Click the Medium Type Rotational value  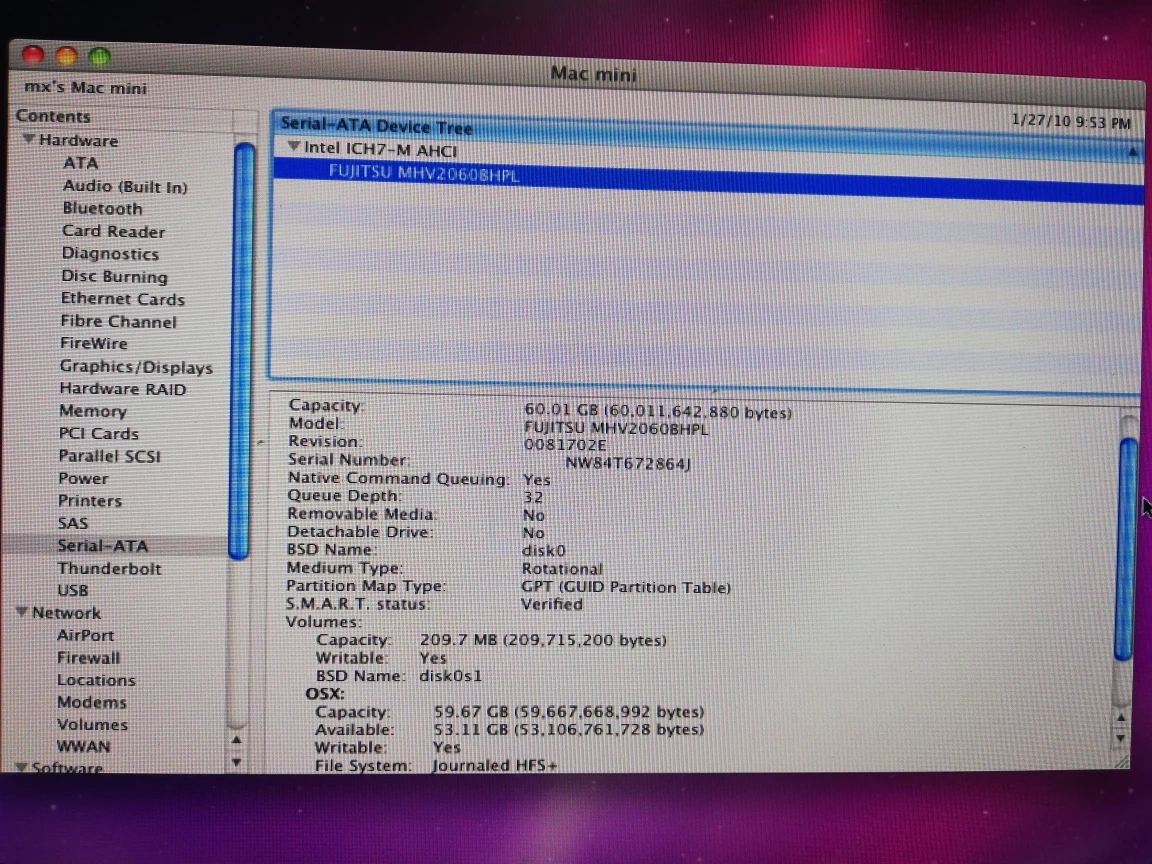tap(562, 569)
